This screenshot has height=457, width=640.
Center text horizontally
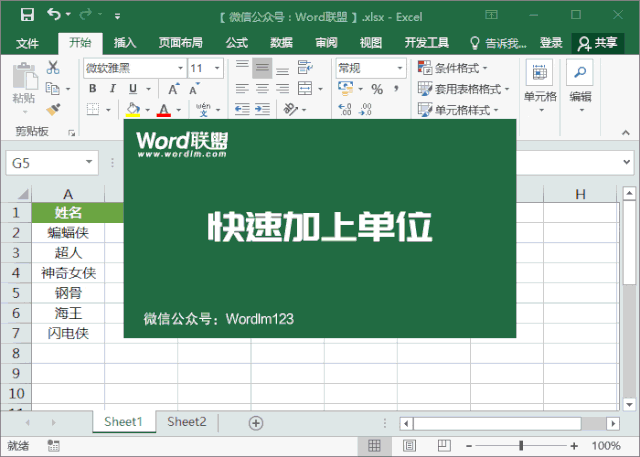[x=262, y=89]
